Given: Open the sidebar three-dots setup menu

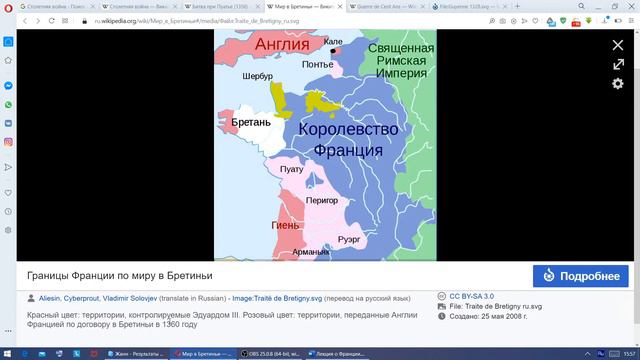Looking at the screenshot, I should [x=8, y=331].
